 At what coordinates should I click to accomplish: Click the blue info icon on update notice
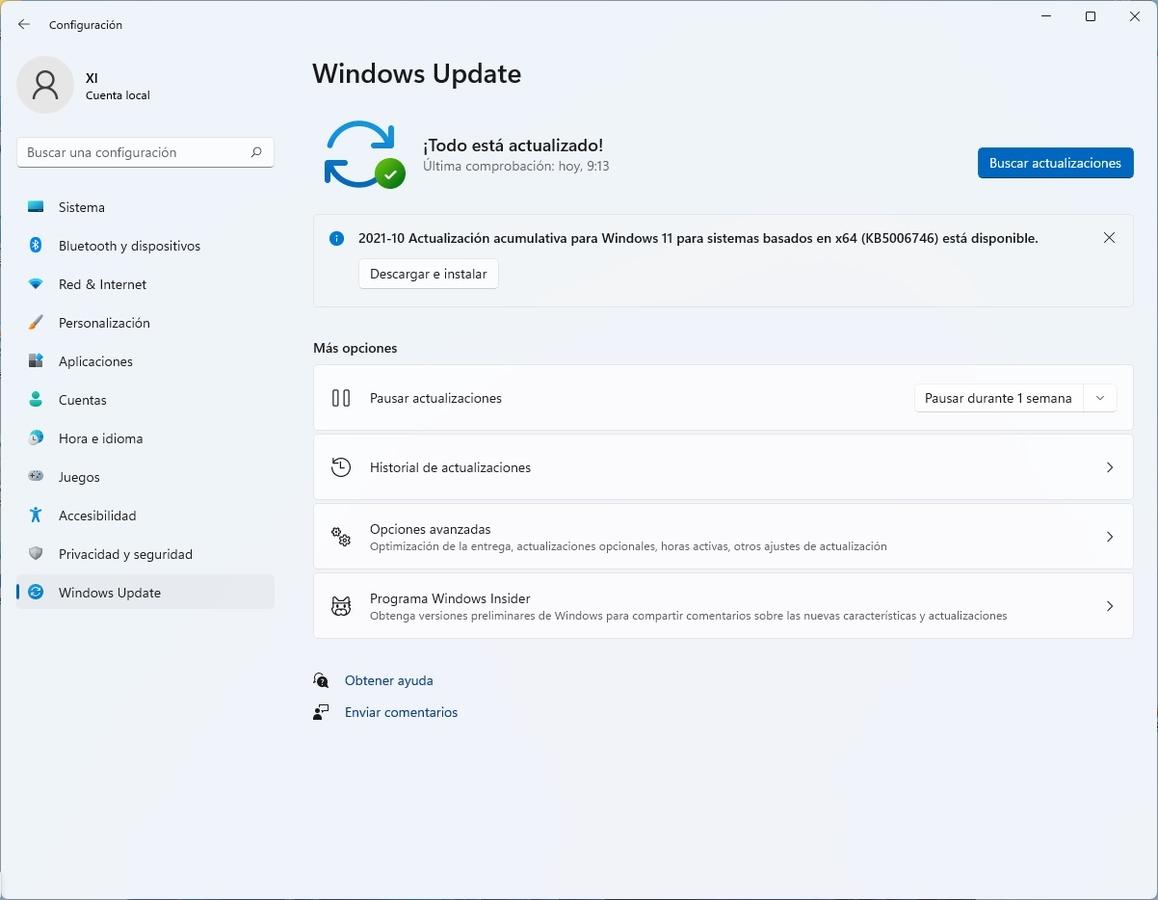pyautogui.click(x=336, y=238)
